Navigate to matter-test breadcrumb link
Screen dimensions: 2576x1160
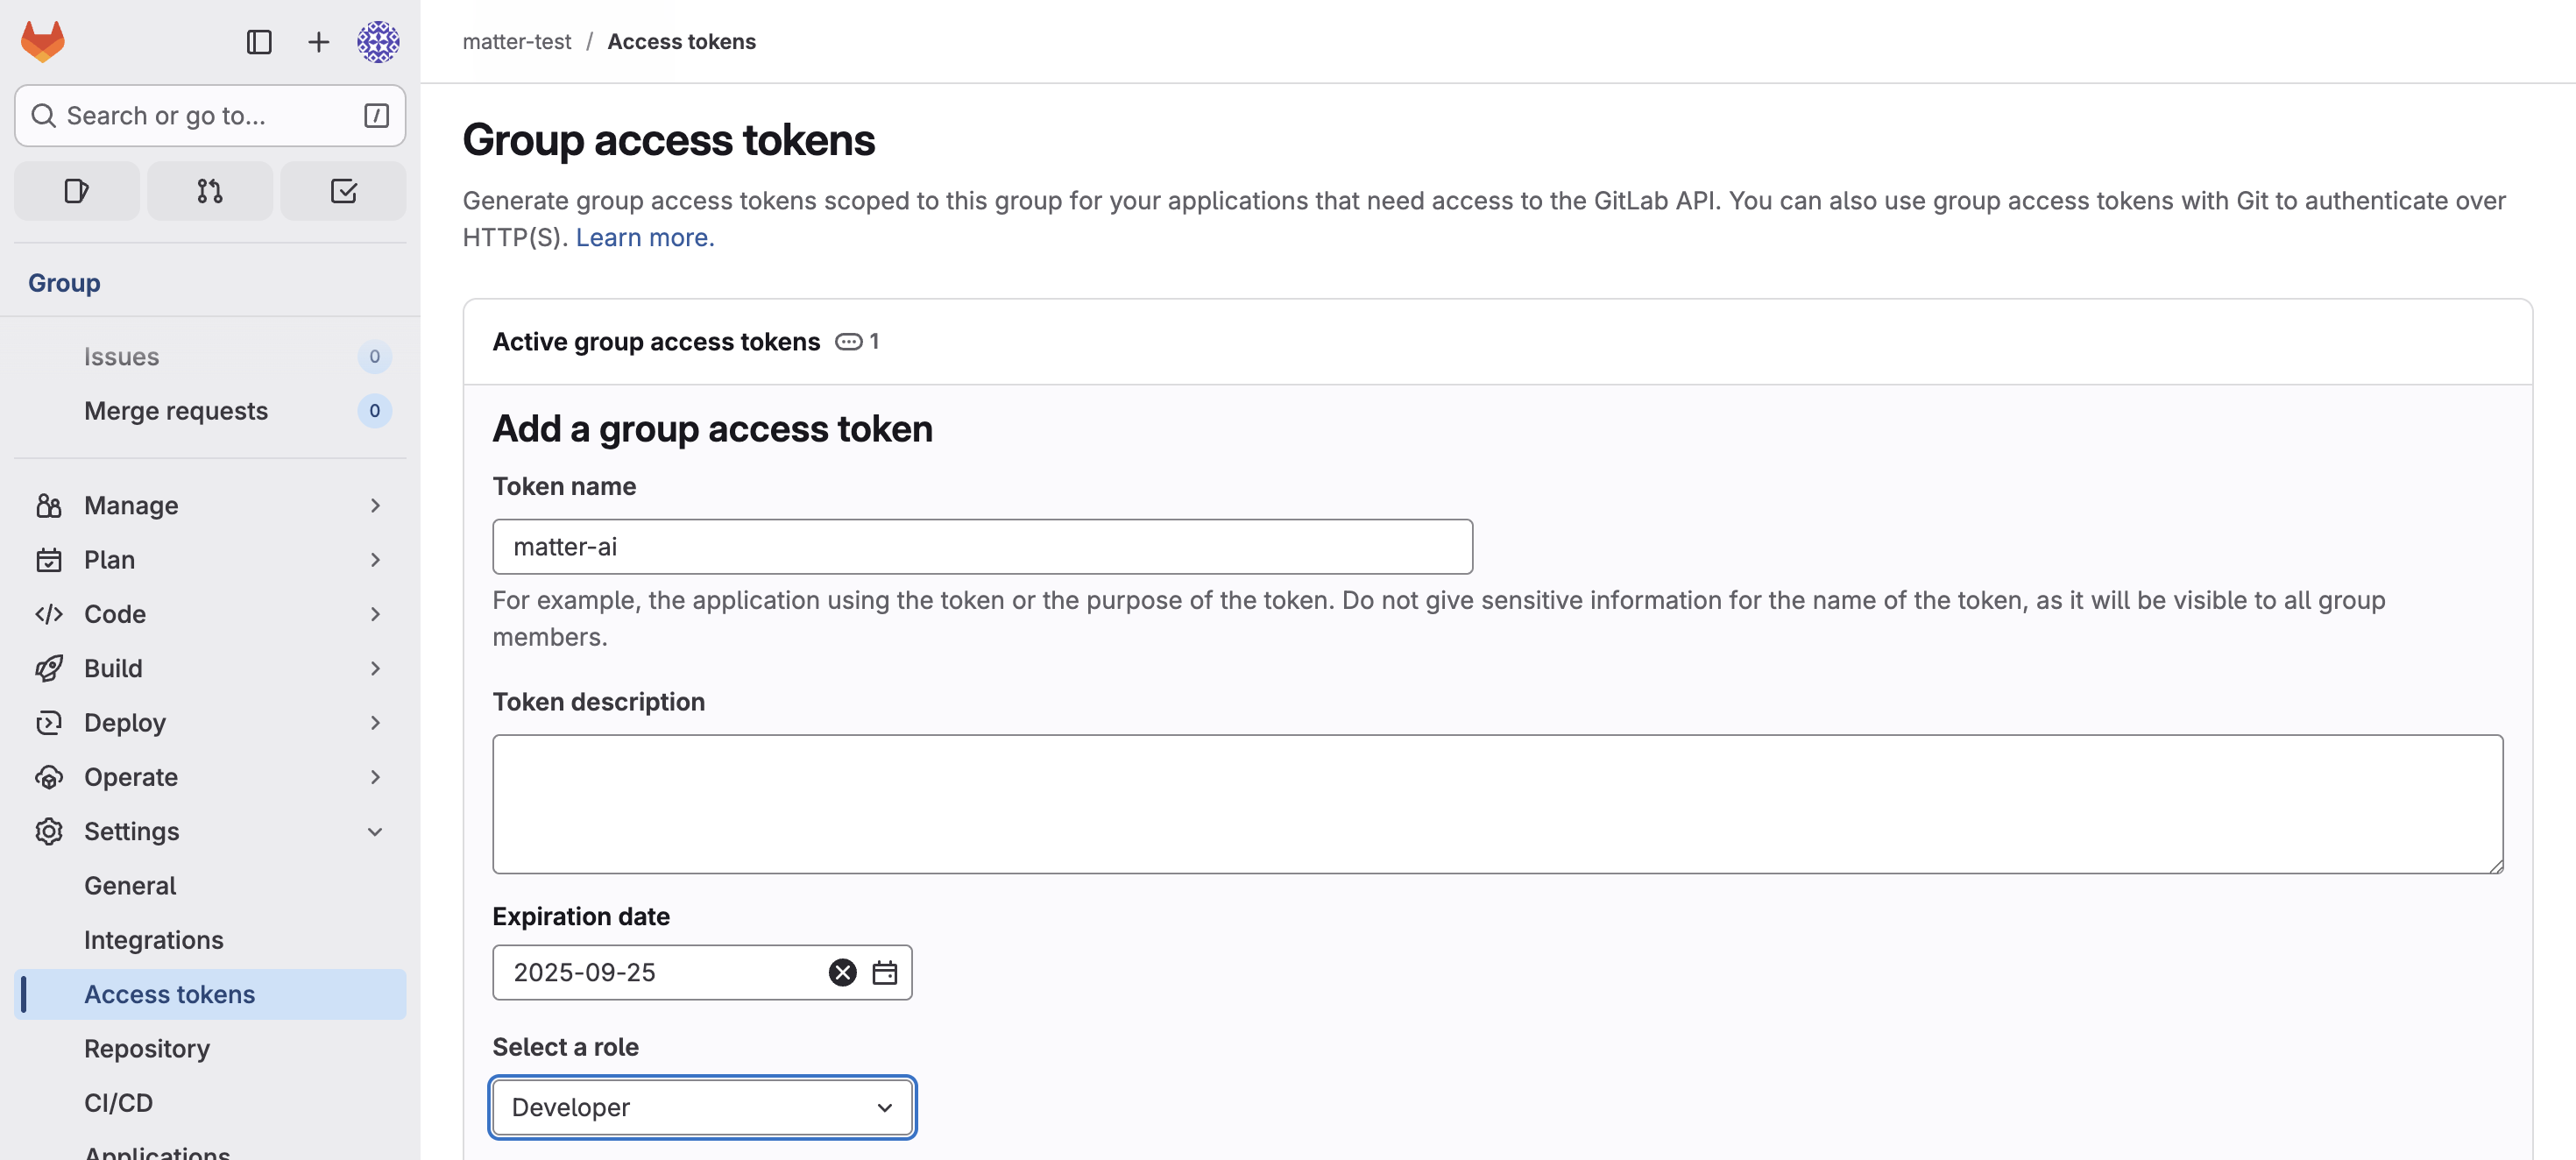[x=516, y=41]
